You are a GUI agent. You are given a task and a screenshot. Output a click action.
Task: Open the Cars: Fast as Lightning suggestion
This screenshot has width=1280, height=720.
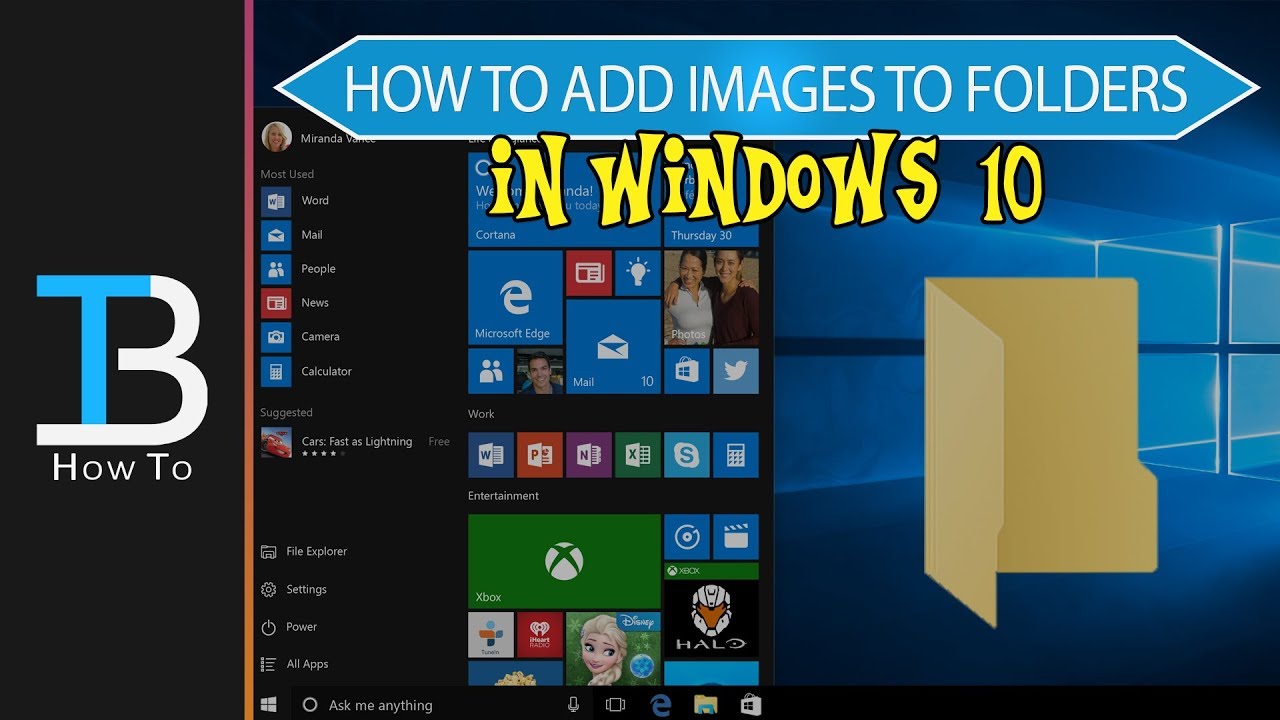pos(355,442)
